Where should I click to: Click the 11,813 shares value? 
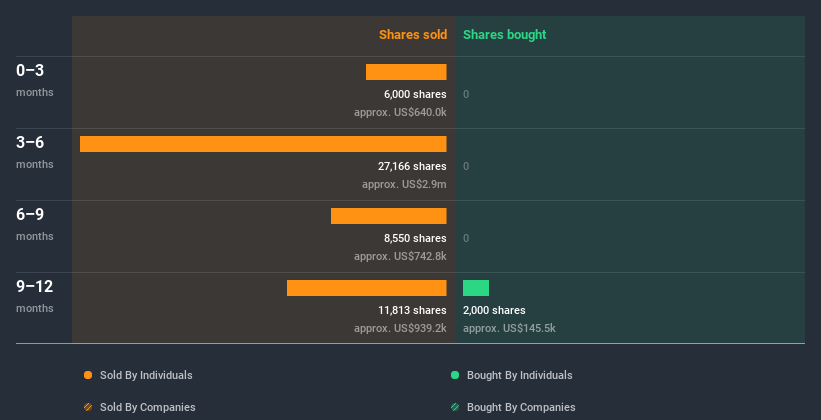click(412, 310)
